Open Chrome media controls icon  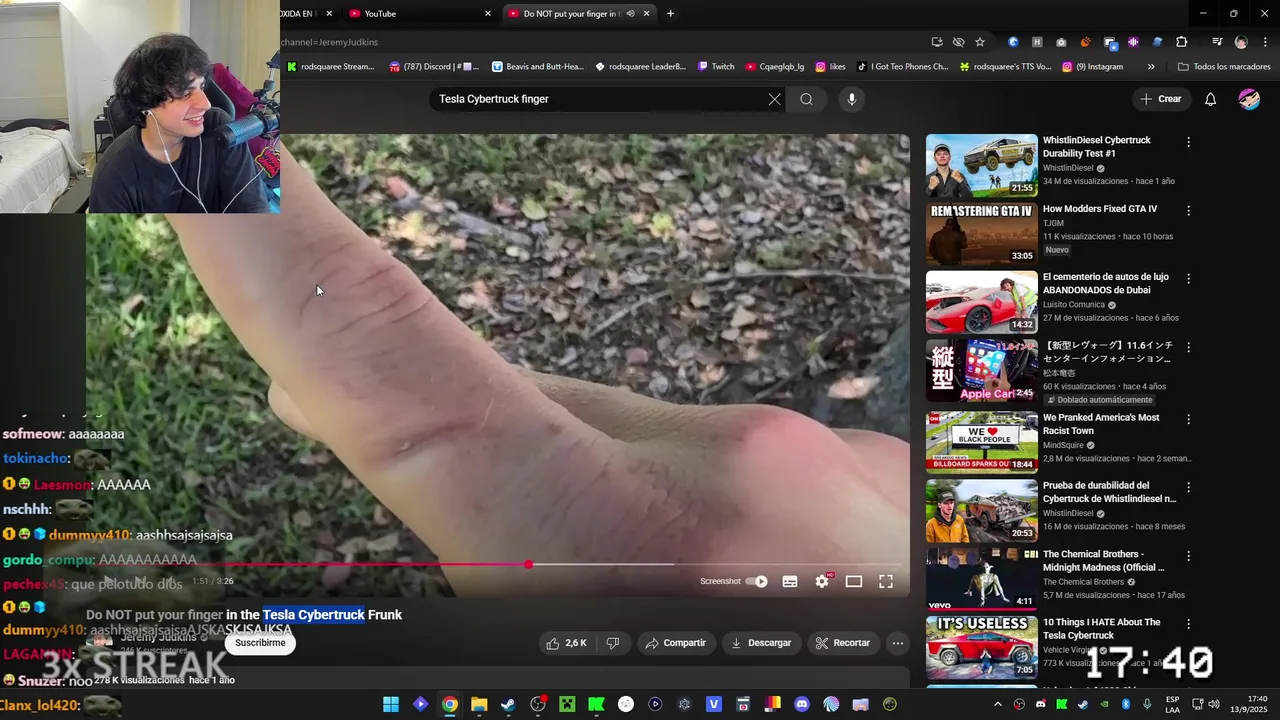point(1217,42)
